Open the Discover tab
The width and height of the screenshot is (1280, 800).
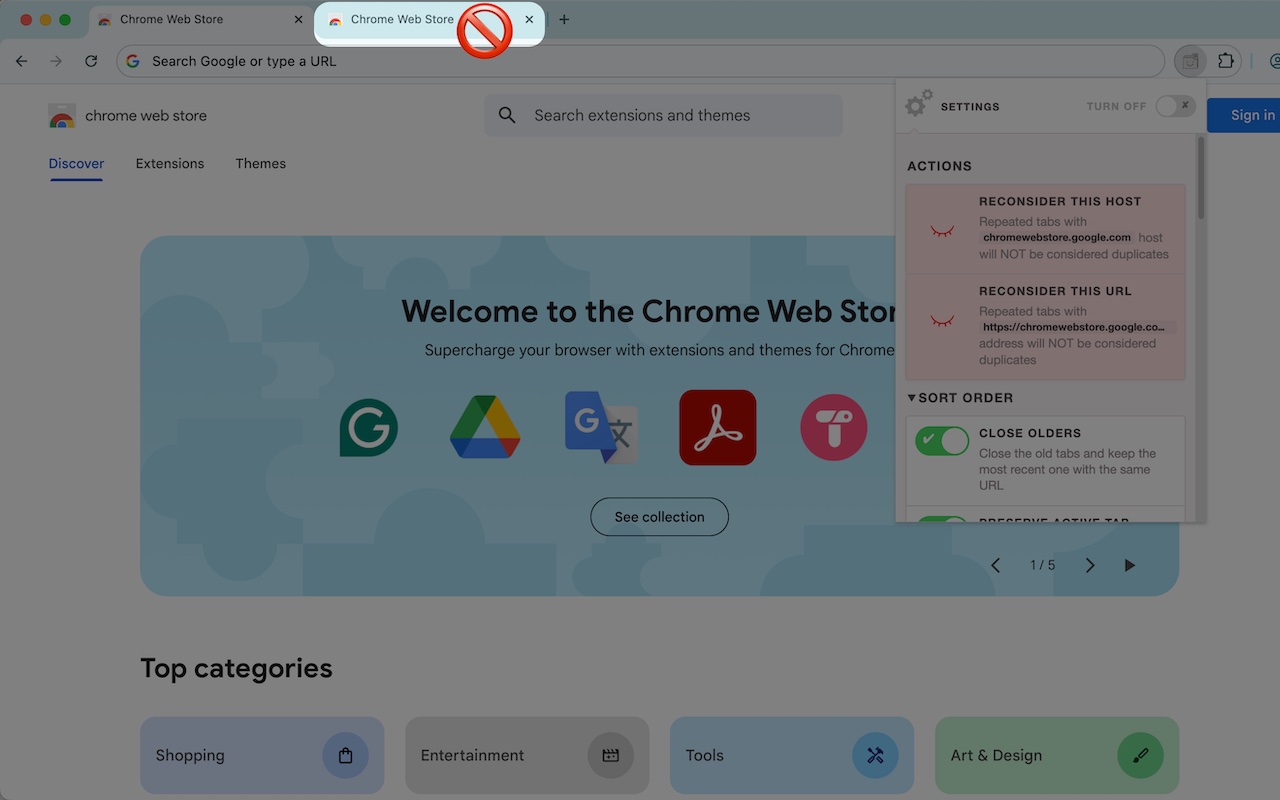[76, 164]
